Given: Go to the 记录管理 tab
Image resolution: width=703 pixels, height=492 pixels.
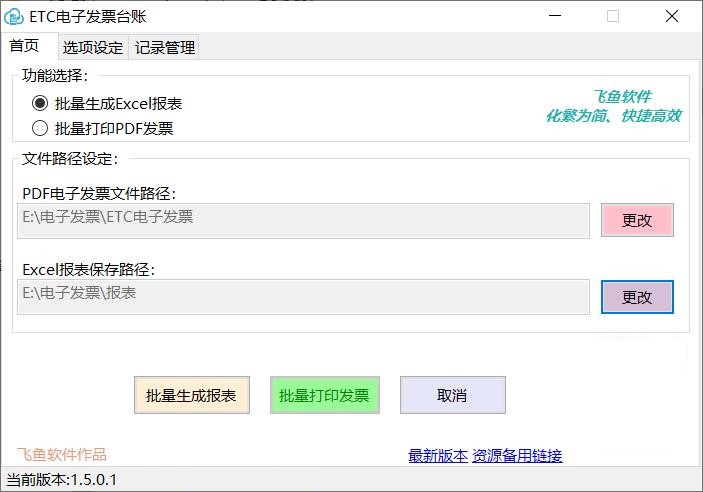Looking at the screenshot, I should pyautogui.click(x=165, y=47).
